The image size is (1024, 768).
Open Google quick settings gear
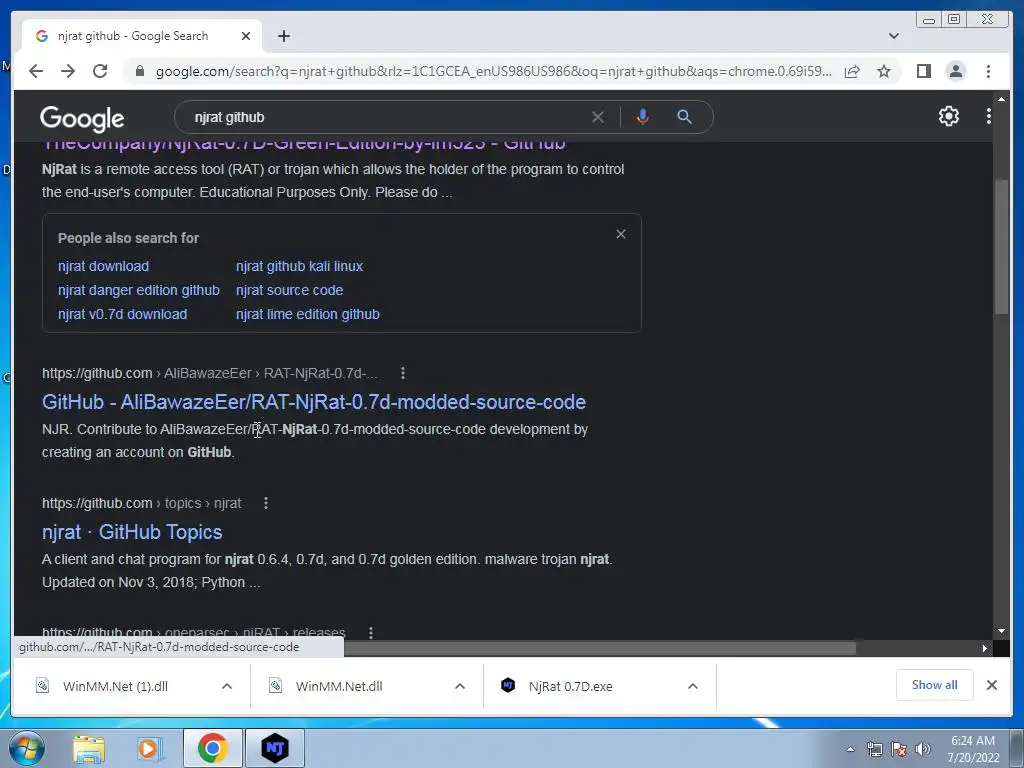tap(949, 116)
